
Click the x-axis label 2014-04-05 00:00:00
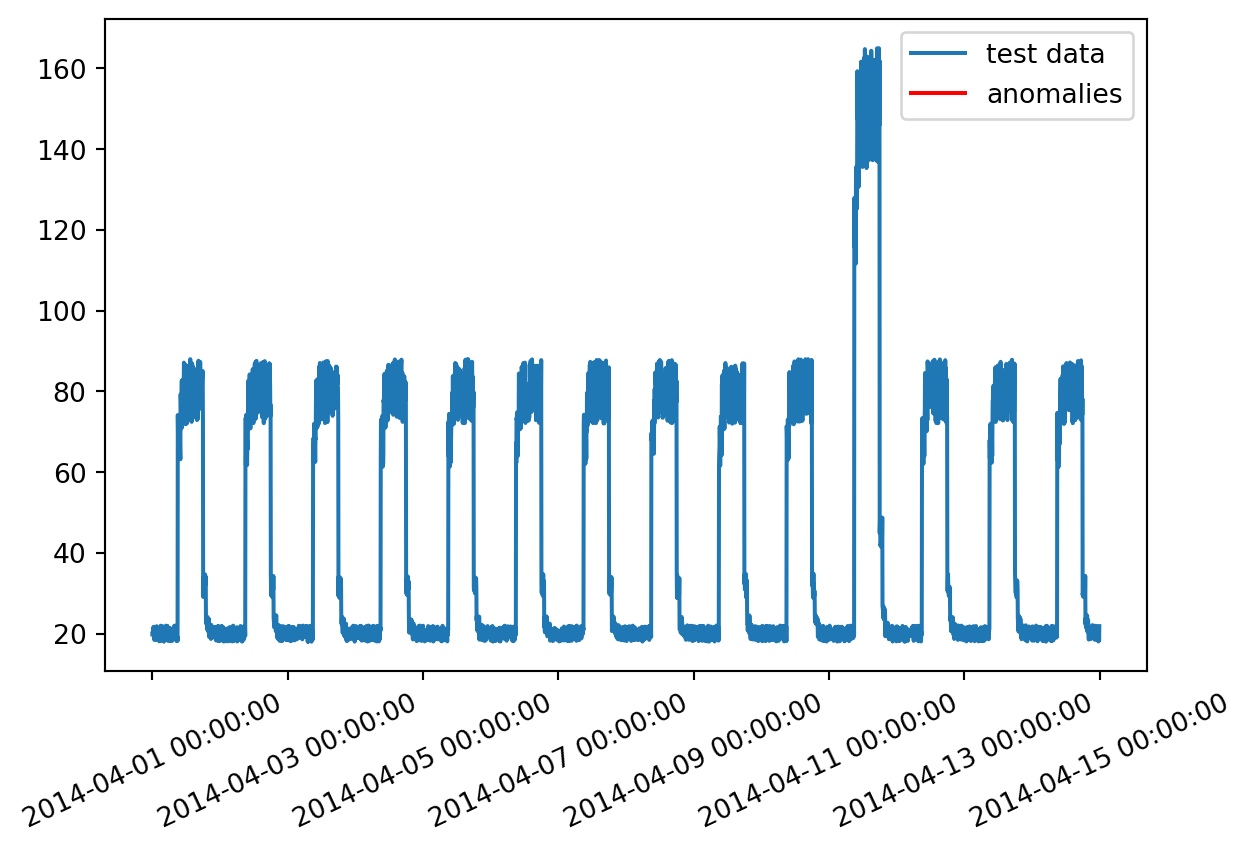point(423,760)
